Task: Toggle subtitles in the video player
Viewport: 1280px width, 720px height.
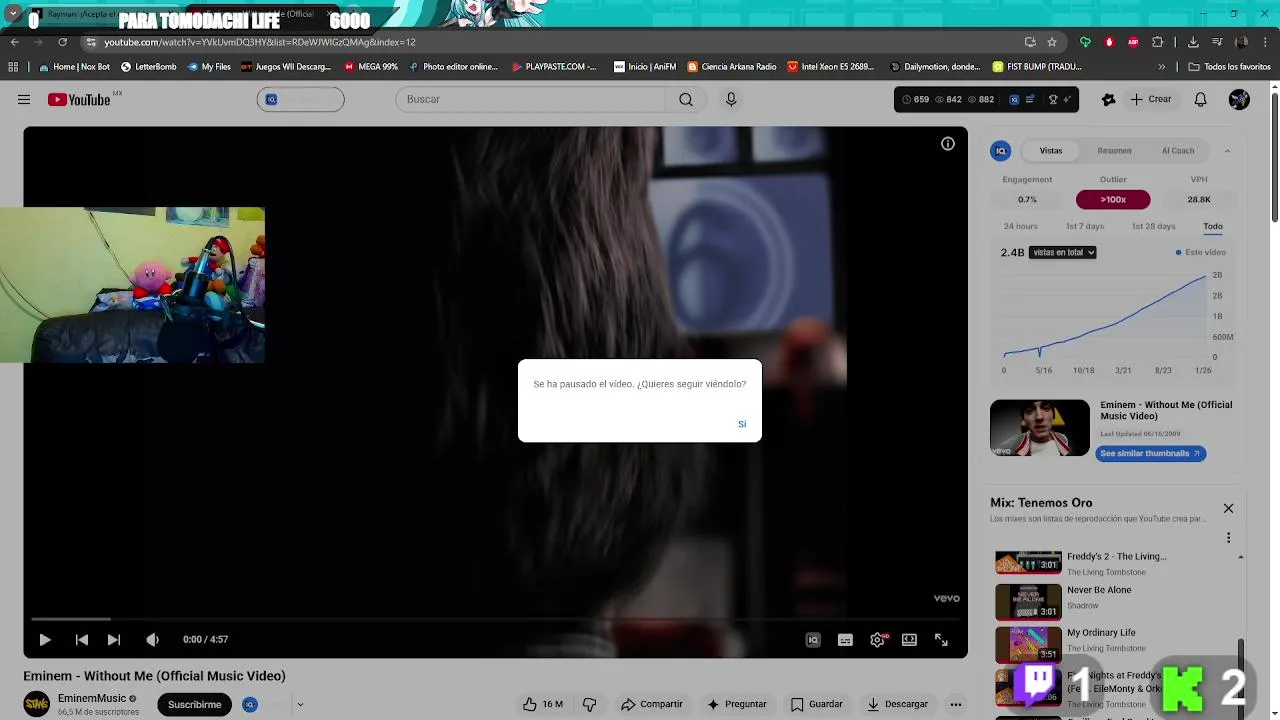Action: pos(845,640)
